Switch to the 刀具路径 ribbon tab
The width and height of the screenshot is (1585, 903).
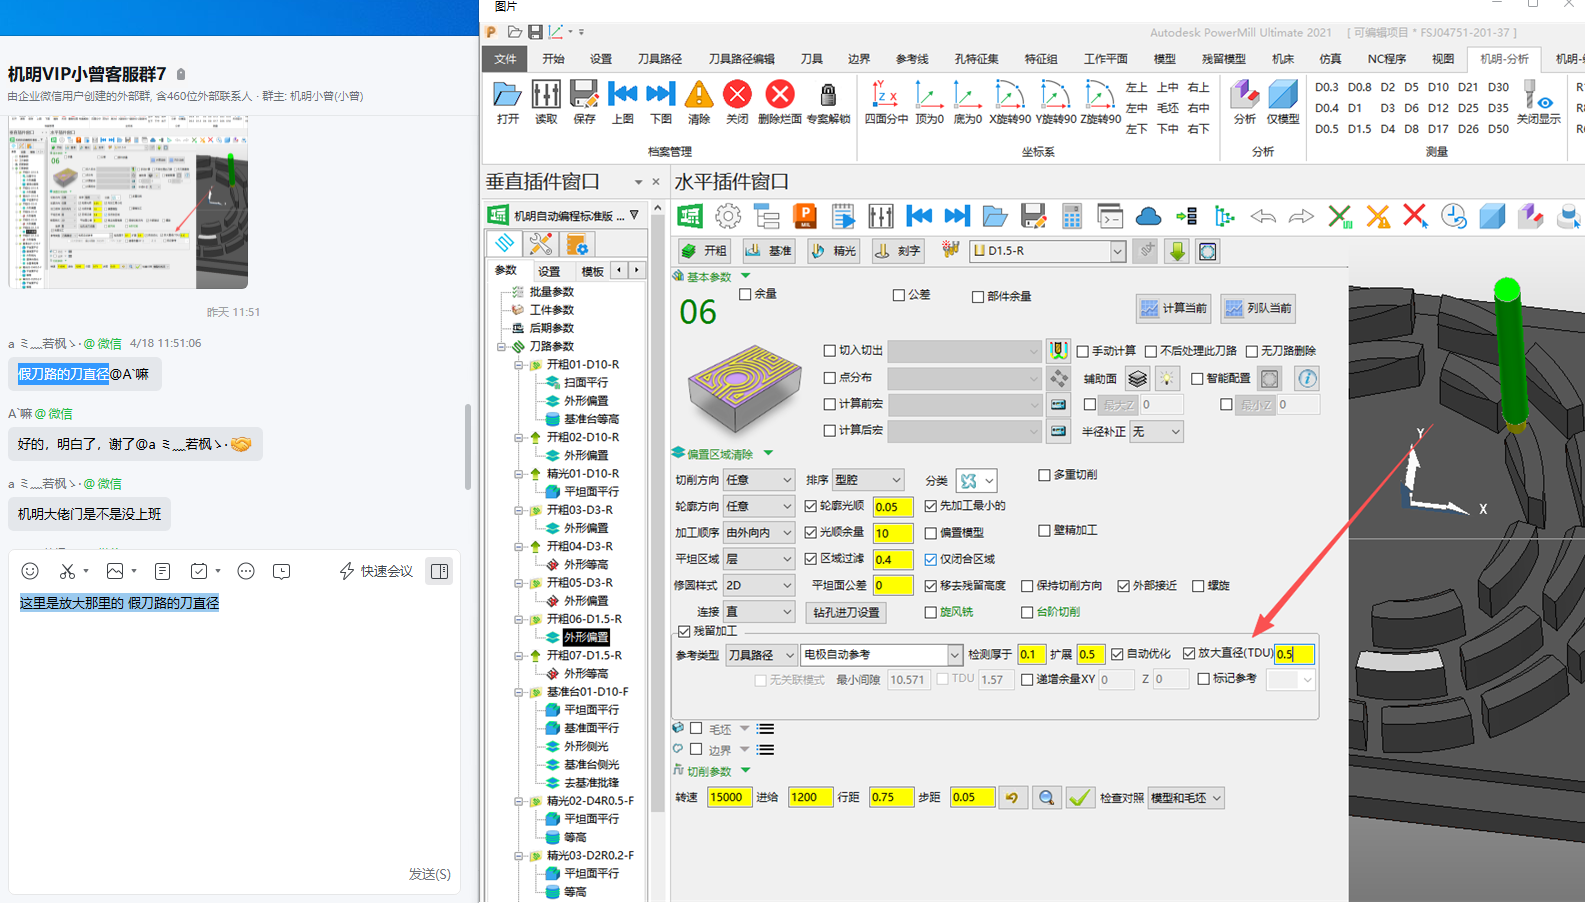[x=660, y=59]
